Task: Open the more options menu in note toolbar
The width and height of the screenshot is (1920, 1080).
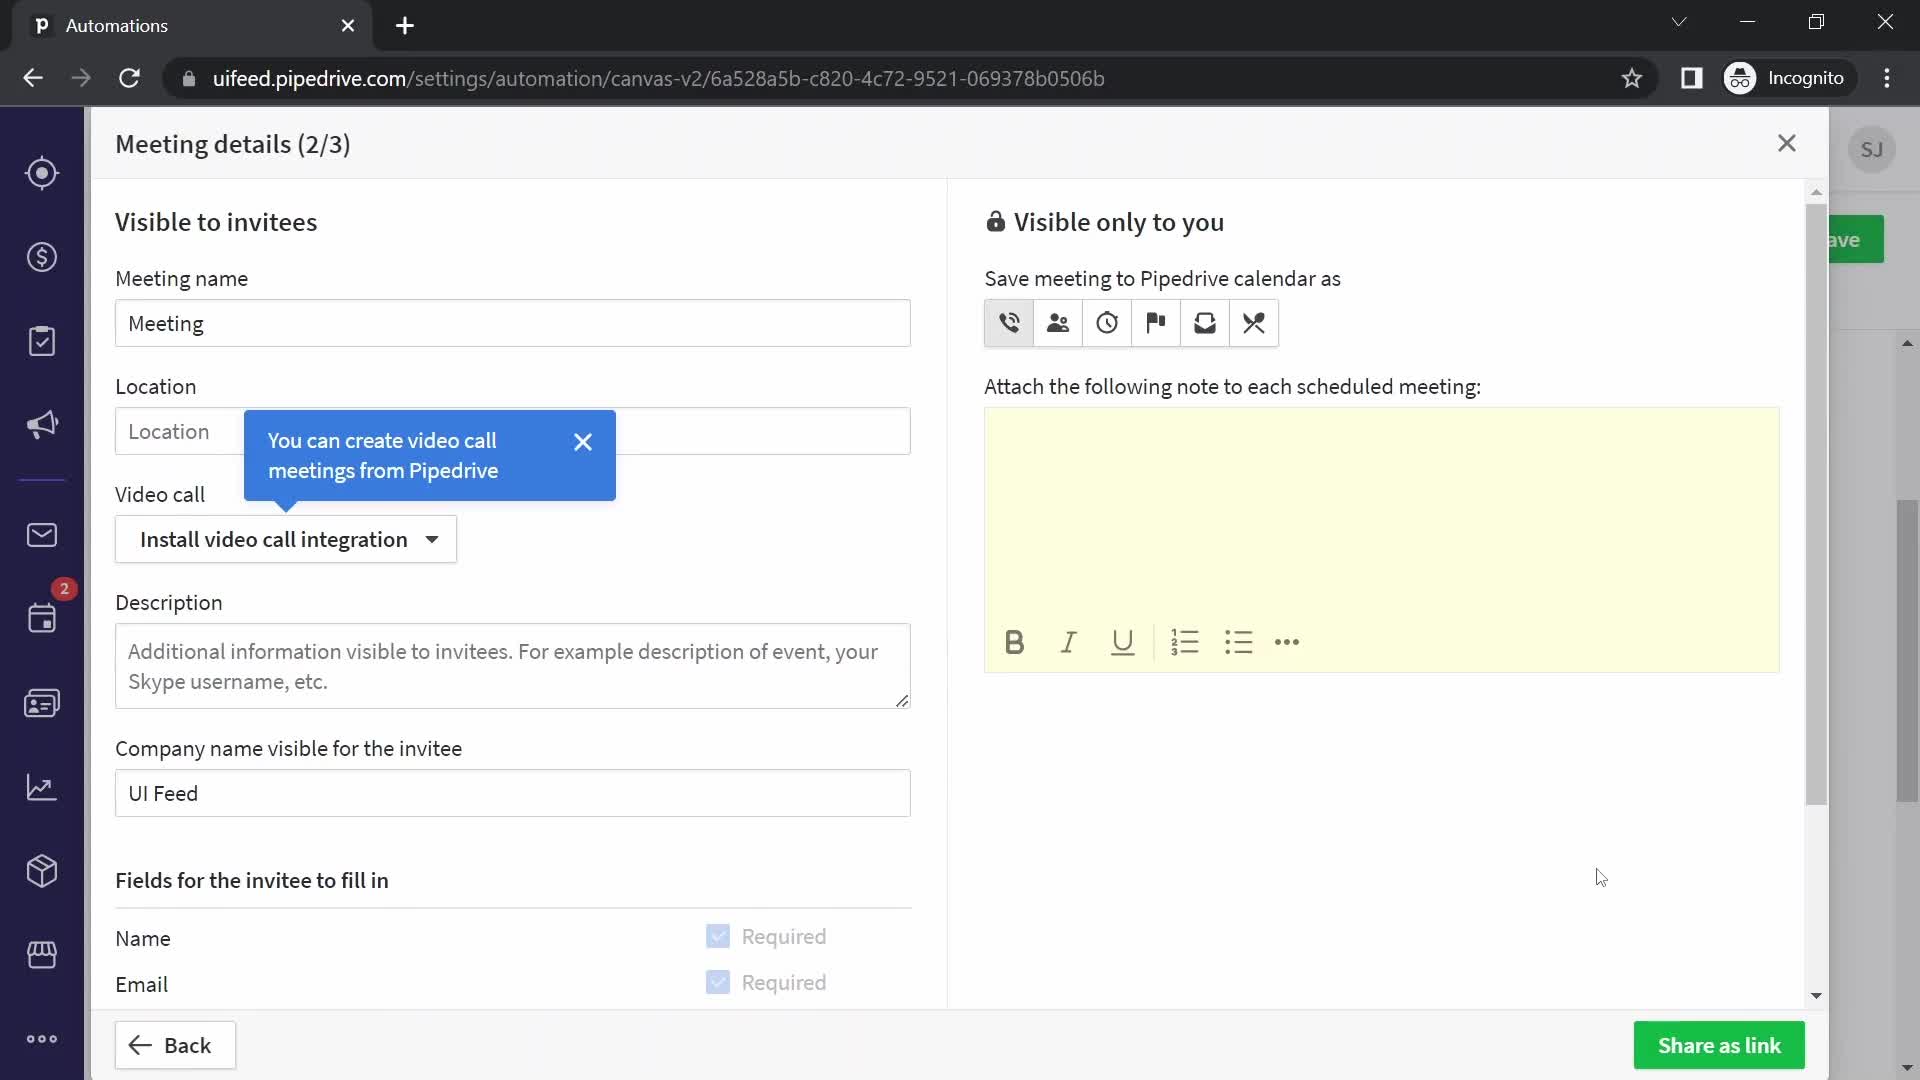Action: pyautogui.click(x=1286, y=642)
